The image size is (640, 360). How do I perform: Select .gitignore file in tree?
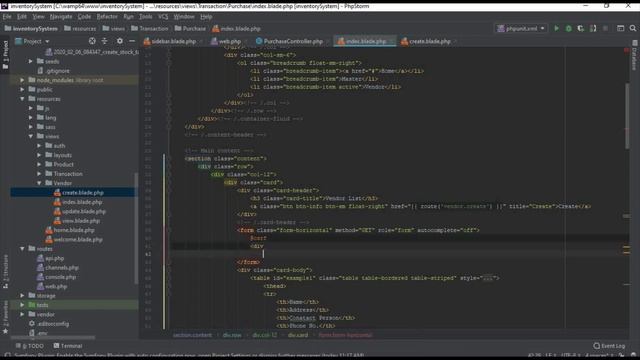click(58, 71)
